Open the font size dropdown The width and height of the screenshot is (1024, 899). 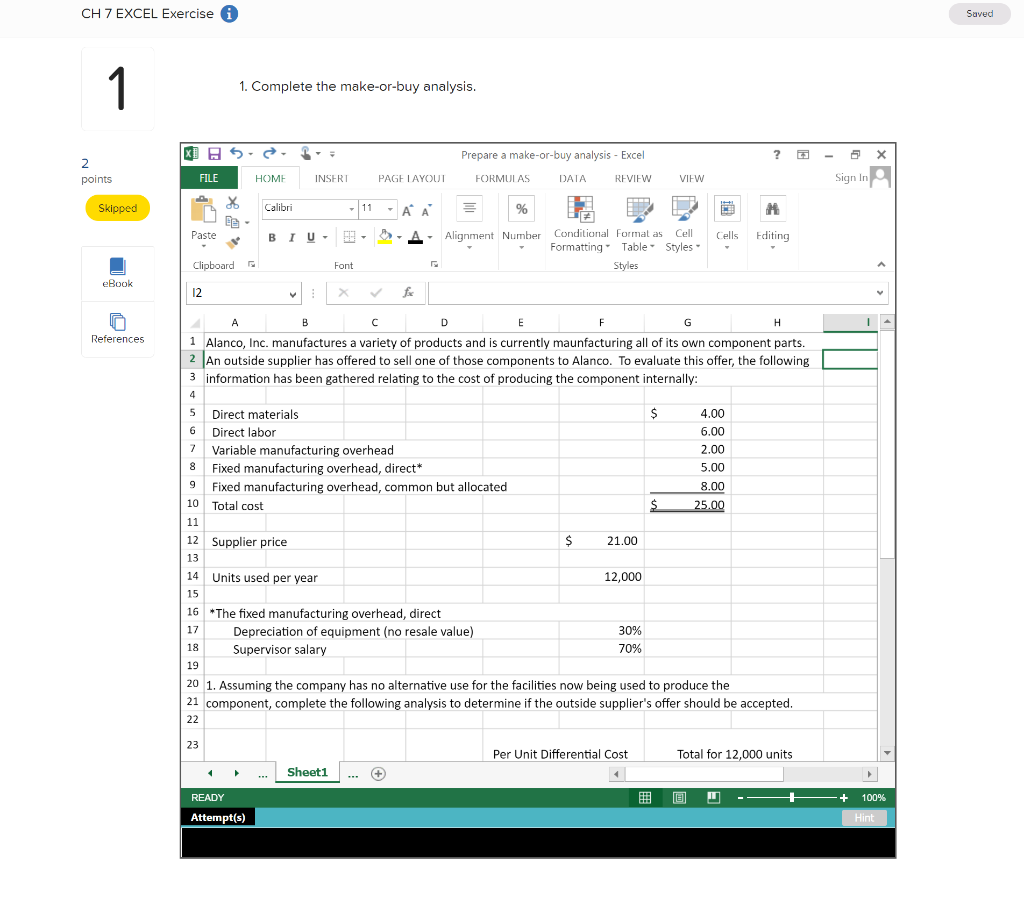coord(390,209)
